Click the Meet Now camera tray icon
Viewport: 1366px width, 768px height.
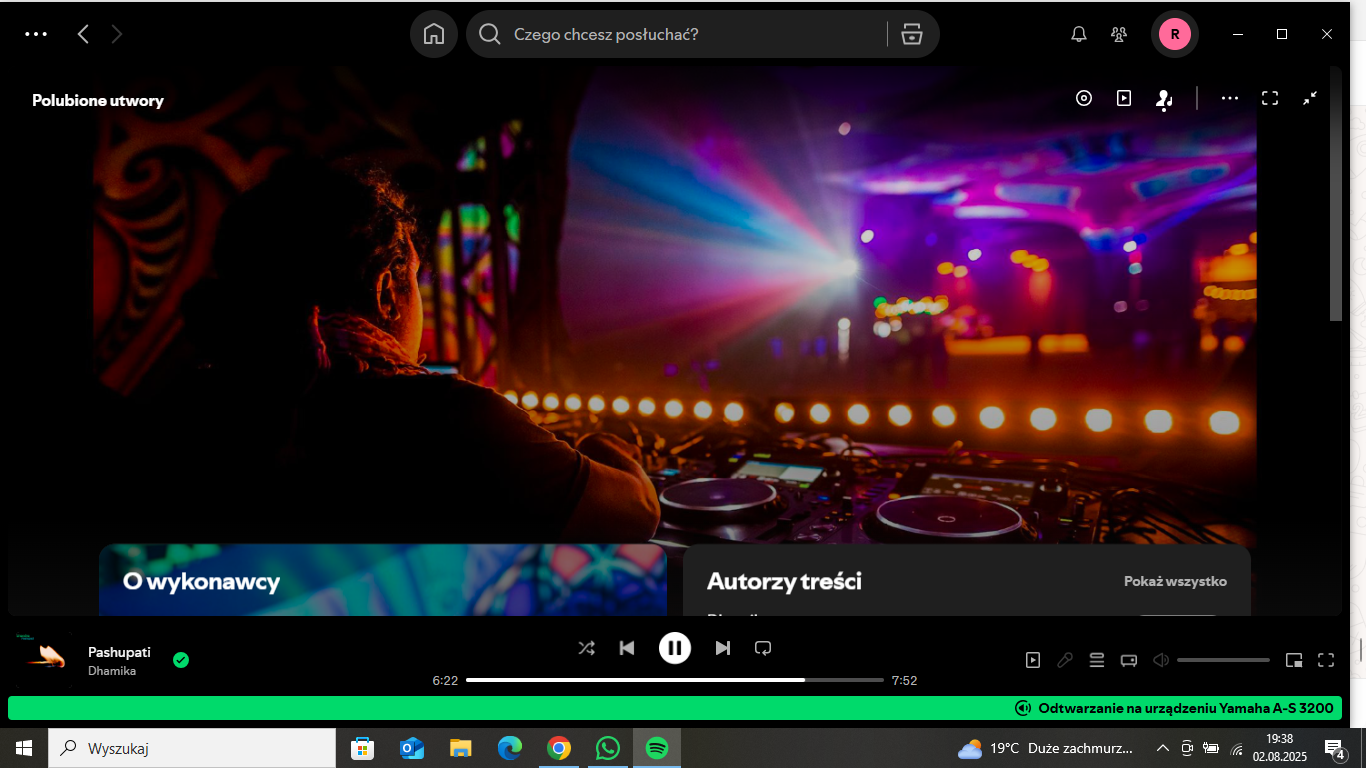click(1187, 748)
